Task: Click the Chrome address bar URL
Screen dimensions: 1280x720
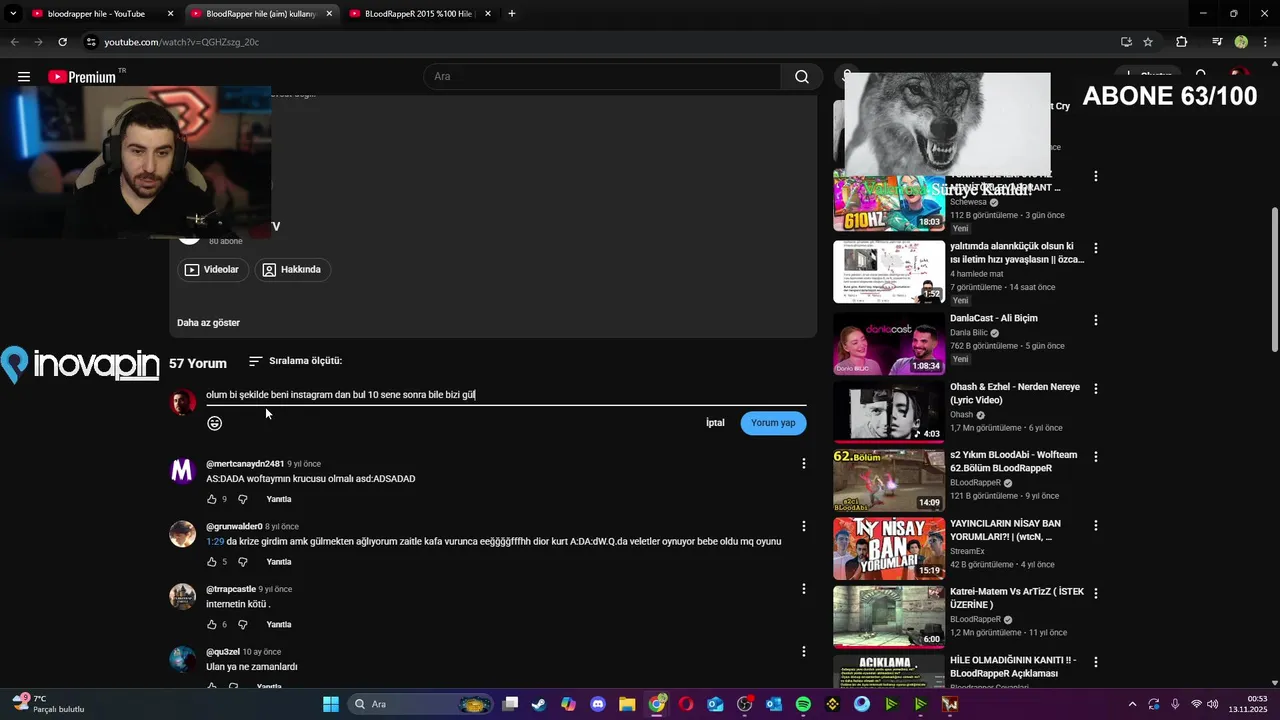Action: tap(182, 42)
